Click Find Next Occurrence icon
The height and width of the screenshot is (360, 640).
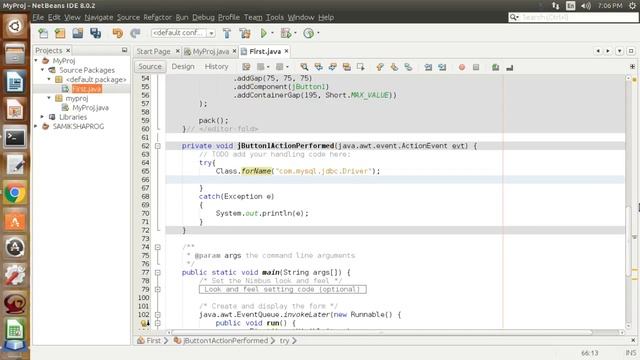point(333,67)
